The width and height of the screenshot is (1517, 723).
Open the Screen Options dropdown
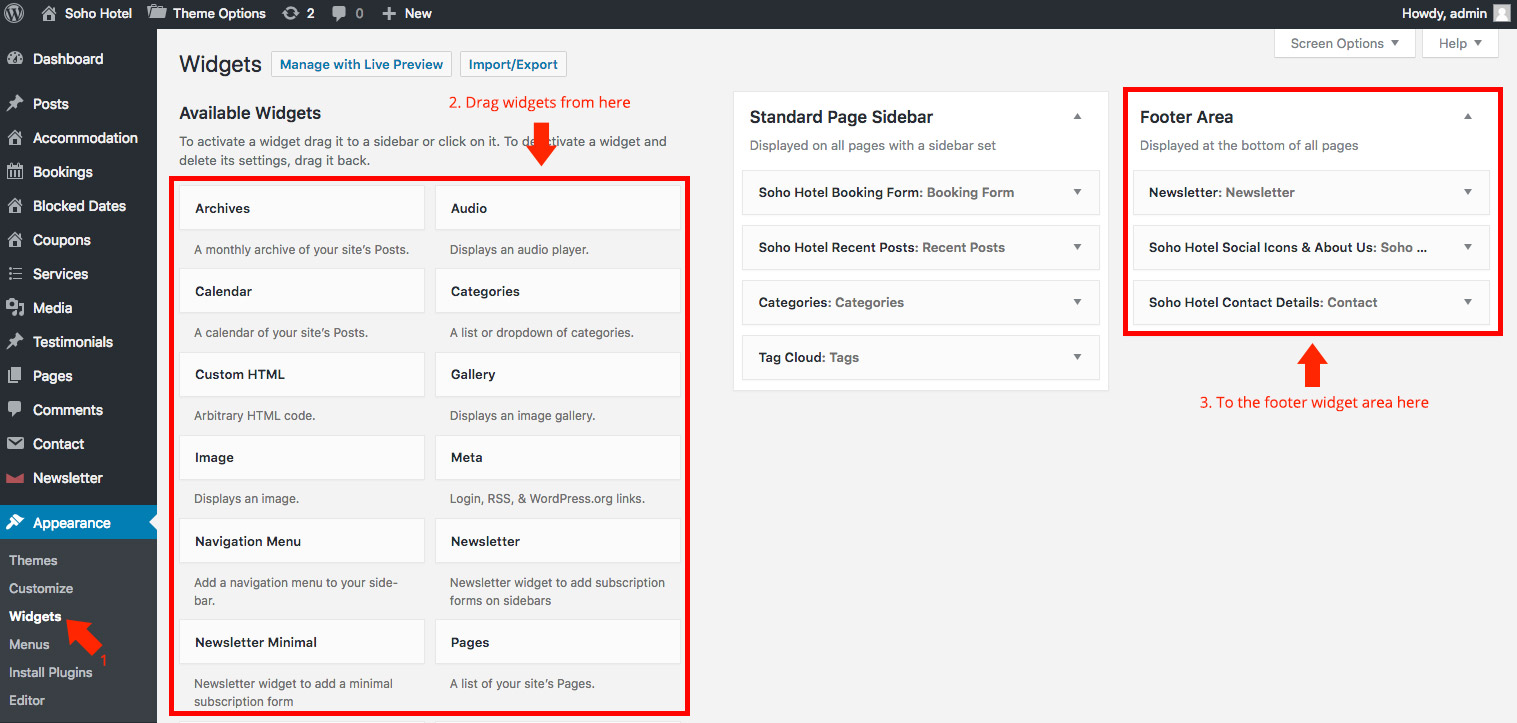tap(1344, 44)
